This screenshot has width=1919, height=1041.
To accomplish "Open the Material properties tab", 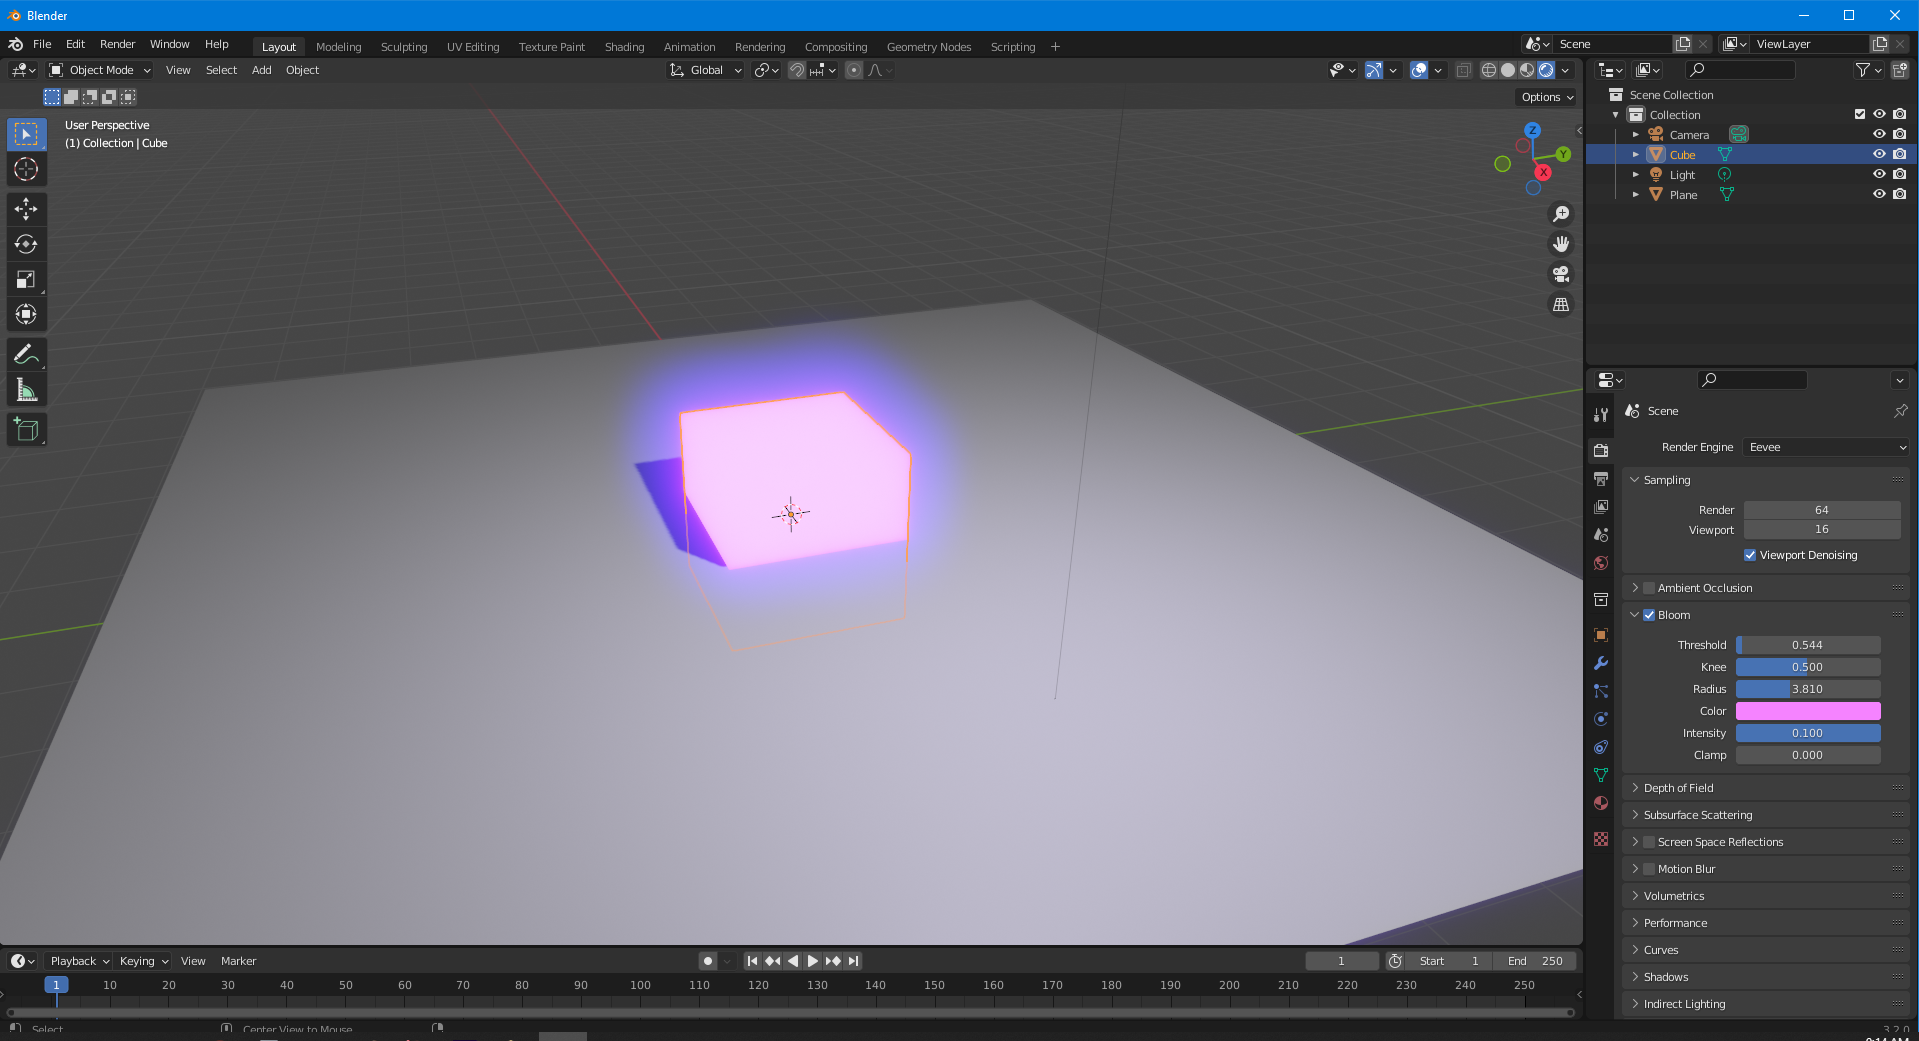I will (x=1601, y=803).
